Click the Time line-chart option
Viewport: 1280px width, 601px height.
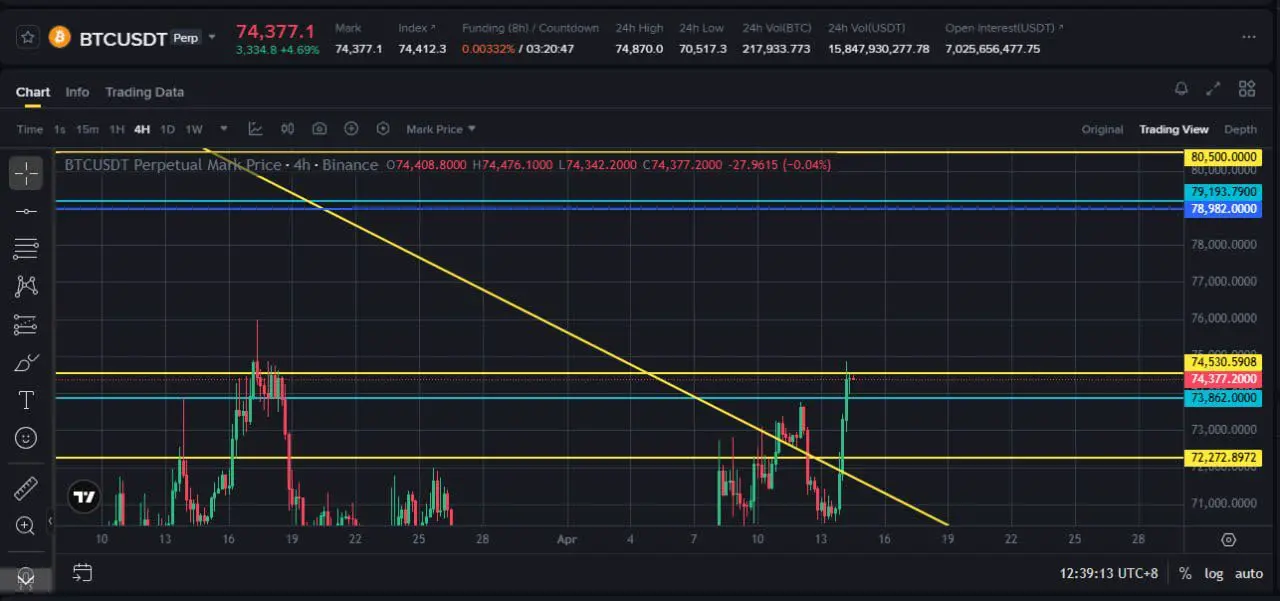[30, 129]
